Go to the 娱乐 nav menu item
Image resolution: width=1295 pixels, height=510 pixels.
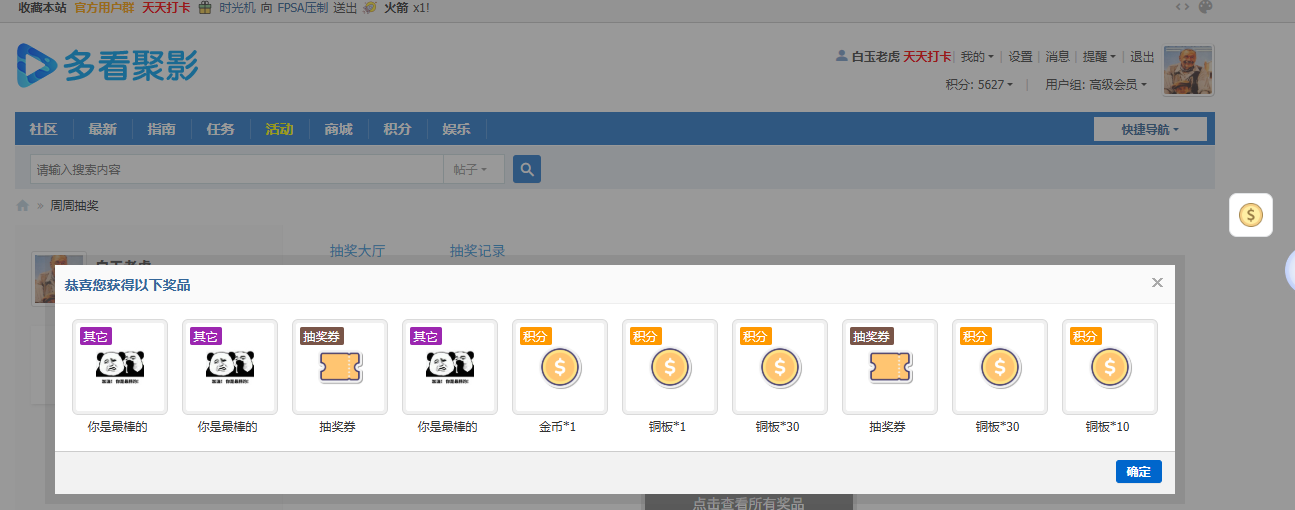456,129
